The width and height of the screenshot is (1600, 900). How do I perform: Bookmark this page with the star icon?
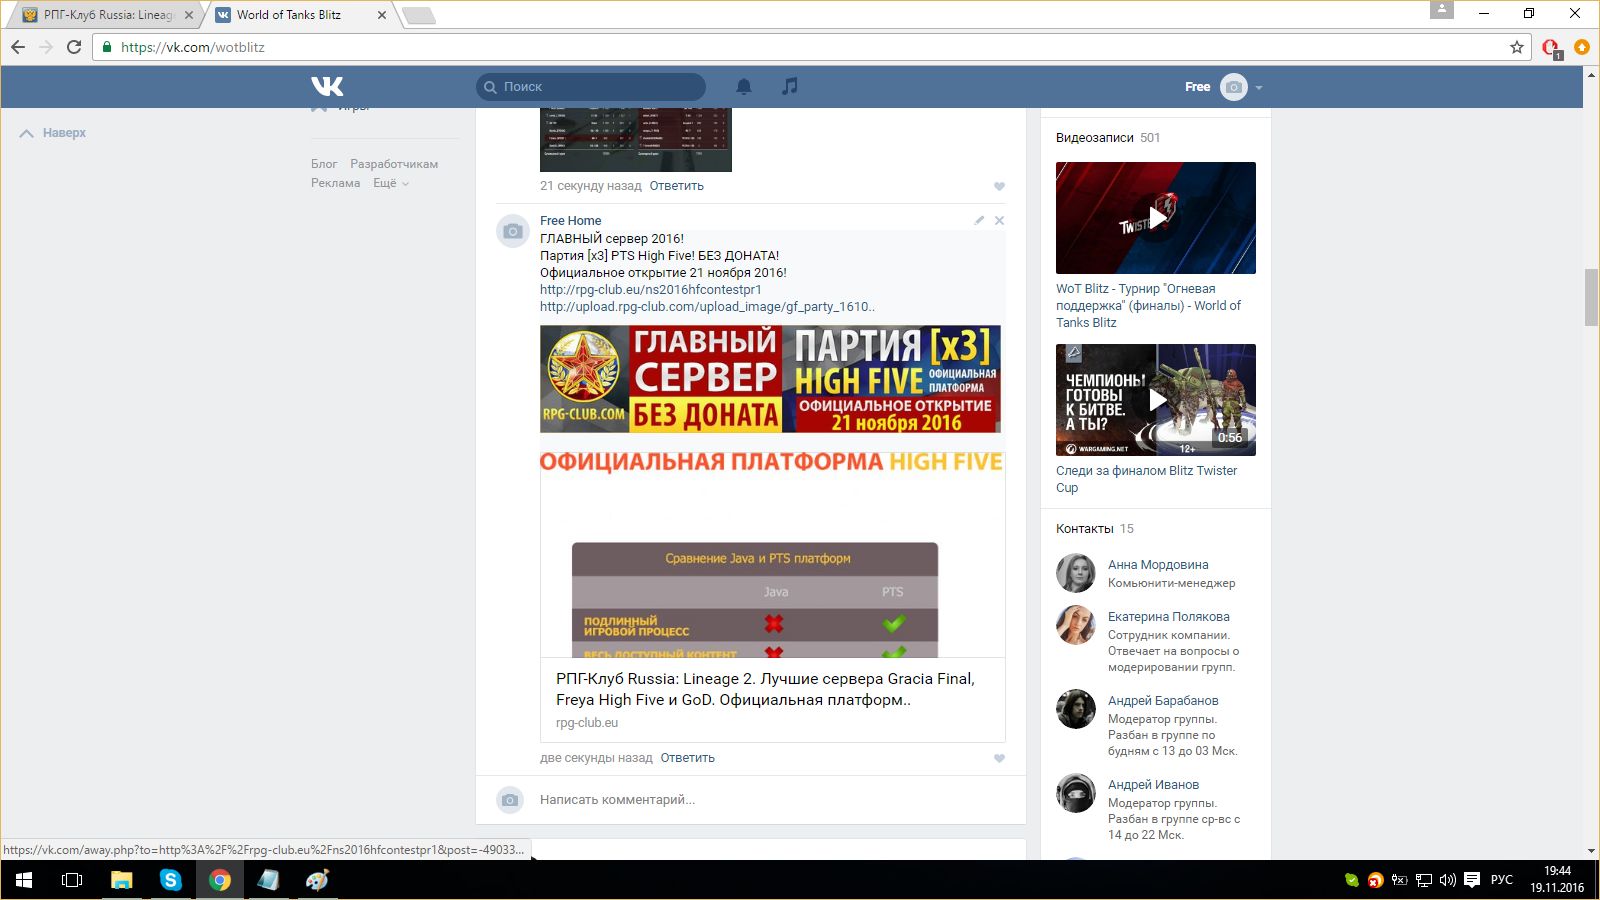(1517, 47)
